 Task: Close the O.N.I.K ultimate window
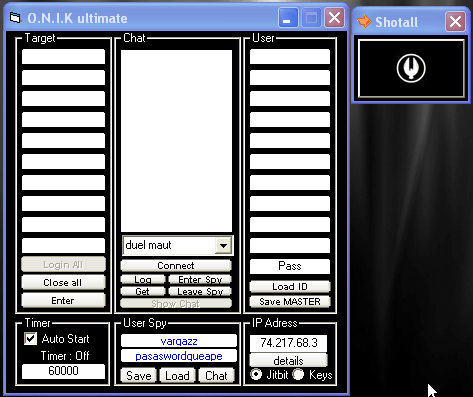[x=334, y=18]
